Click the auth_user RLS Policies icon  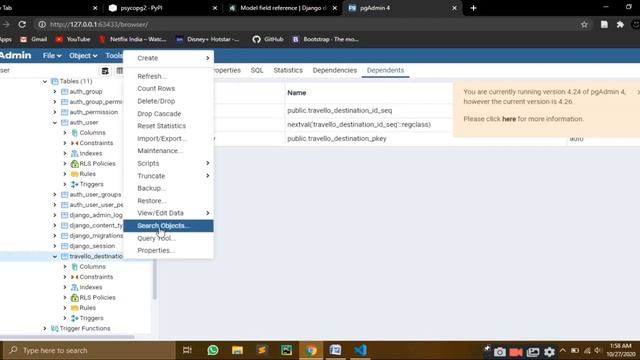(74, 164)
